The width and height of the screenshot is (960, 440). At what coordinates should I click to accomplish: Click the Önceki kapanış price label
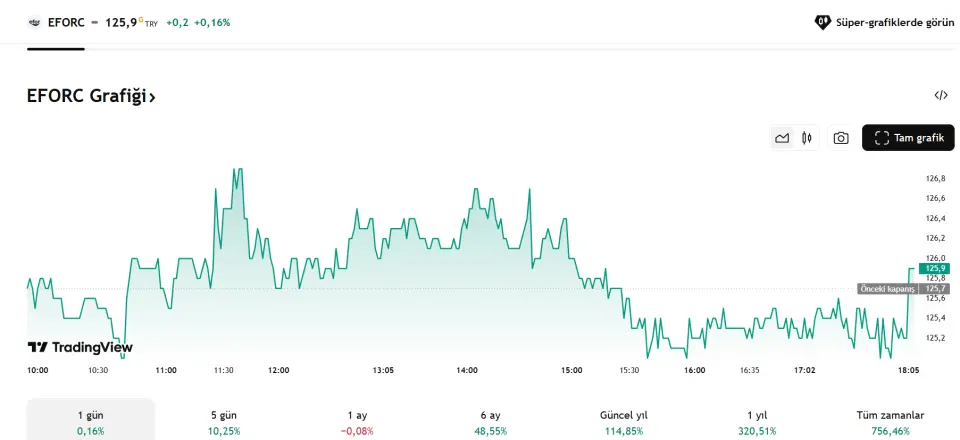[887, 289]
